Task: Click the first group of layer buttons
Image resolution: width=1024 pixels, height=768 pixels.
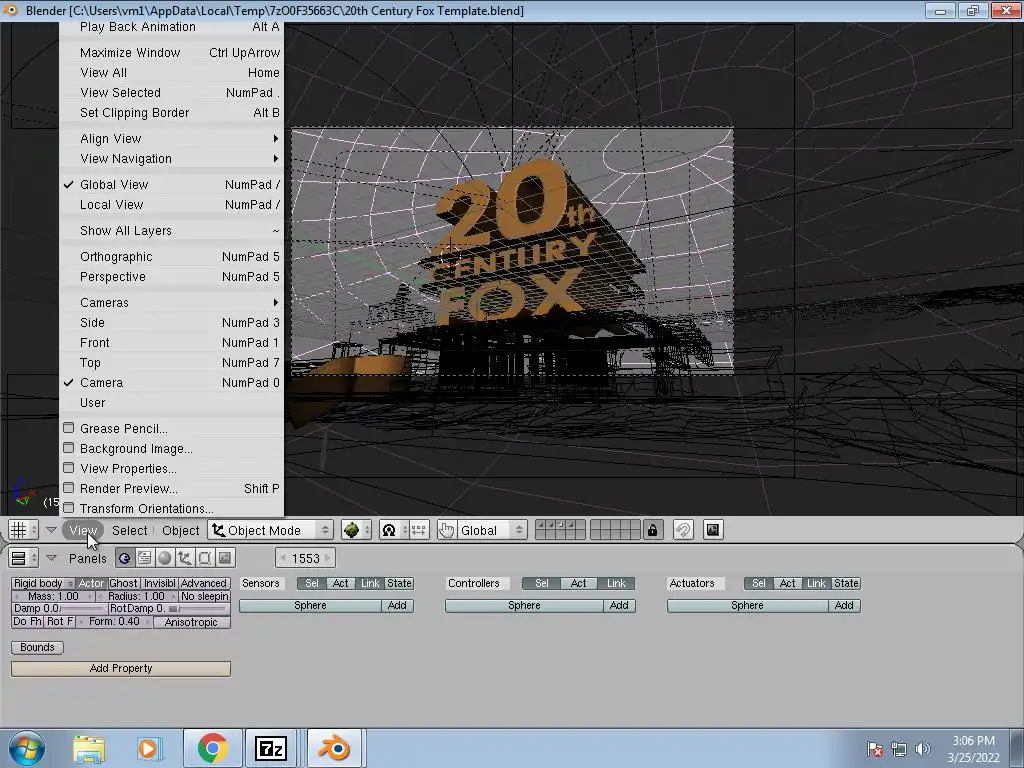Action: tap(560, 530)
